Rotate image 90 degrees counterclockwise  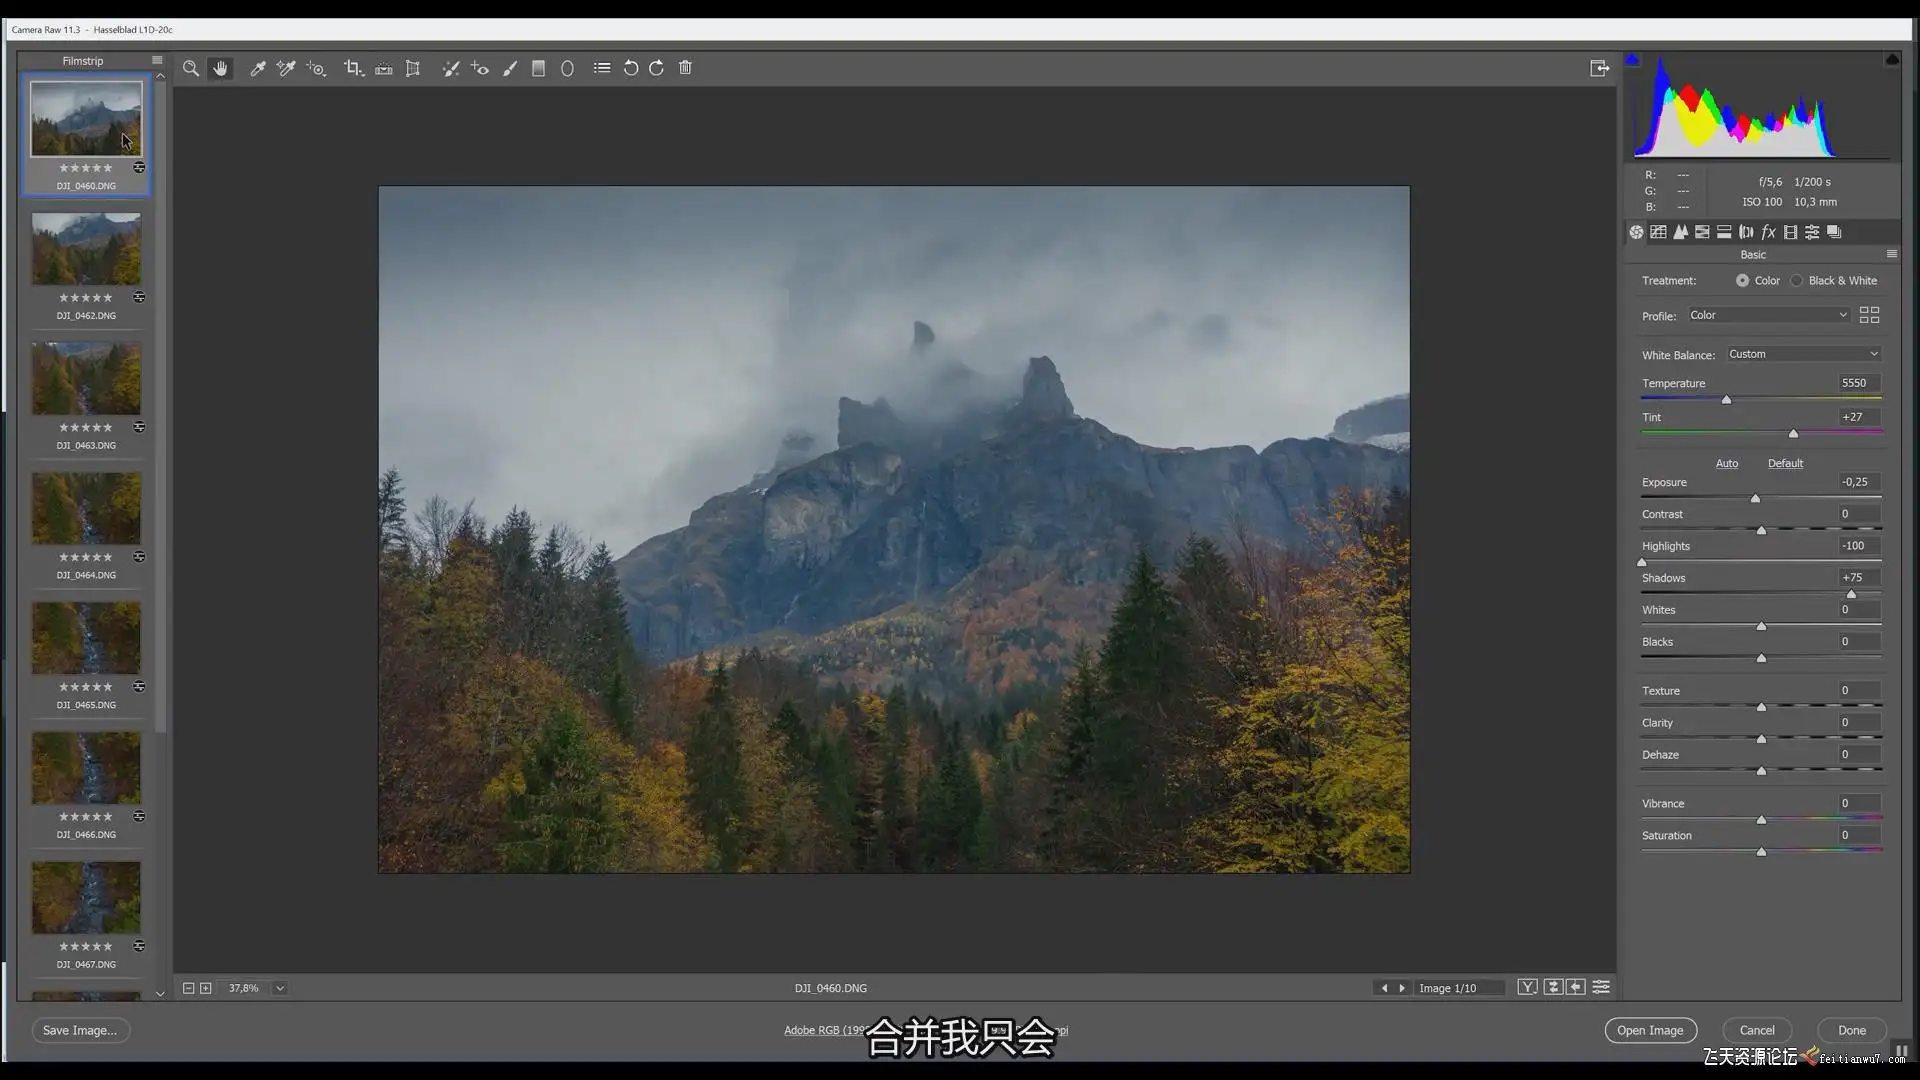[630, 68]
